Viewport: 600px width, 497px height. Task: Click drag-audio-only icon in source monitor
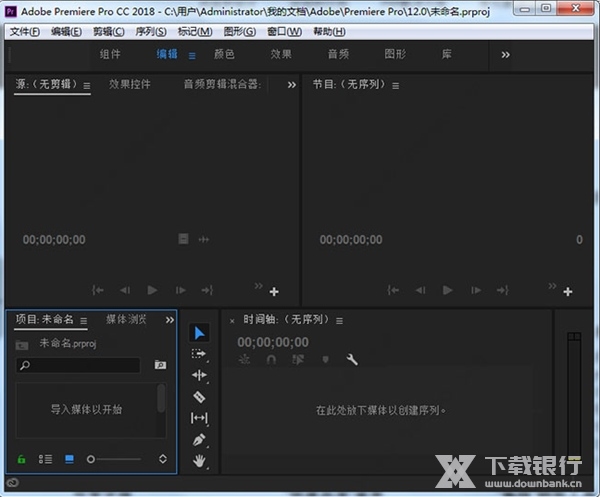[204, 240]
